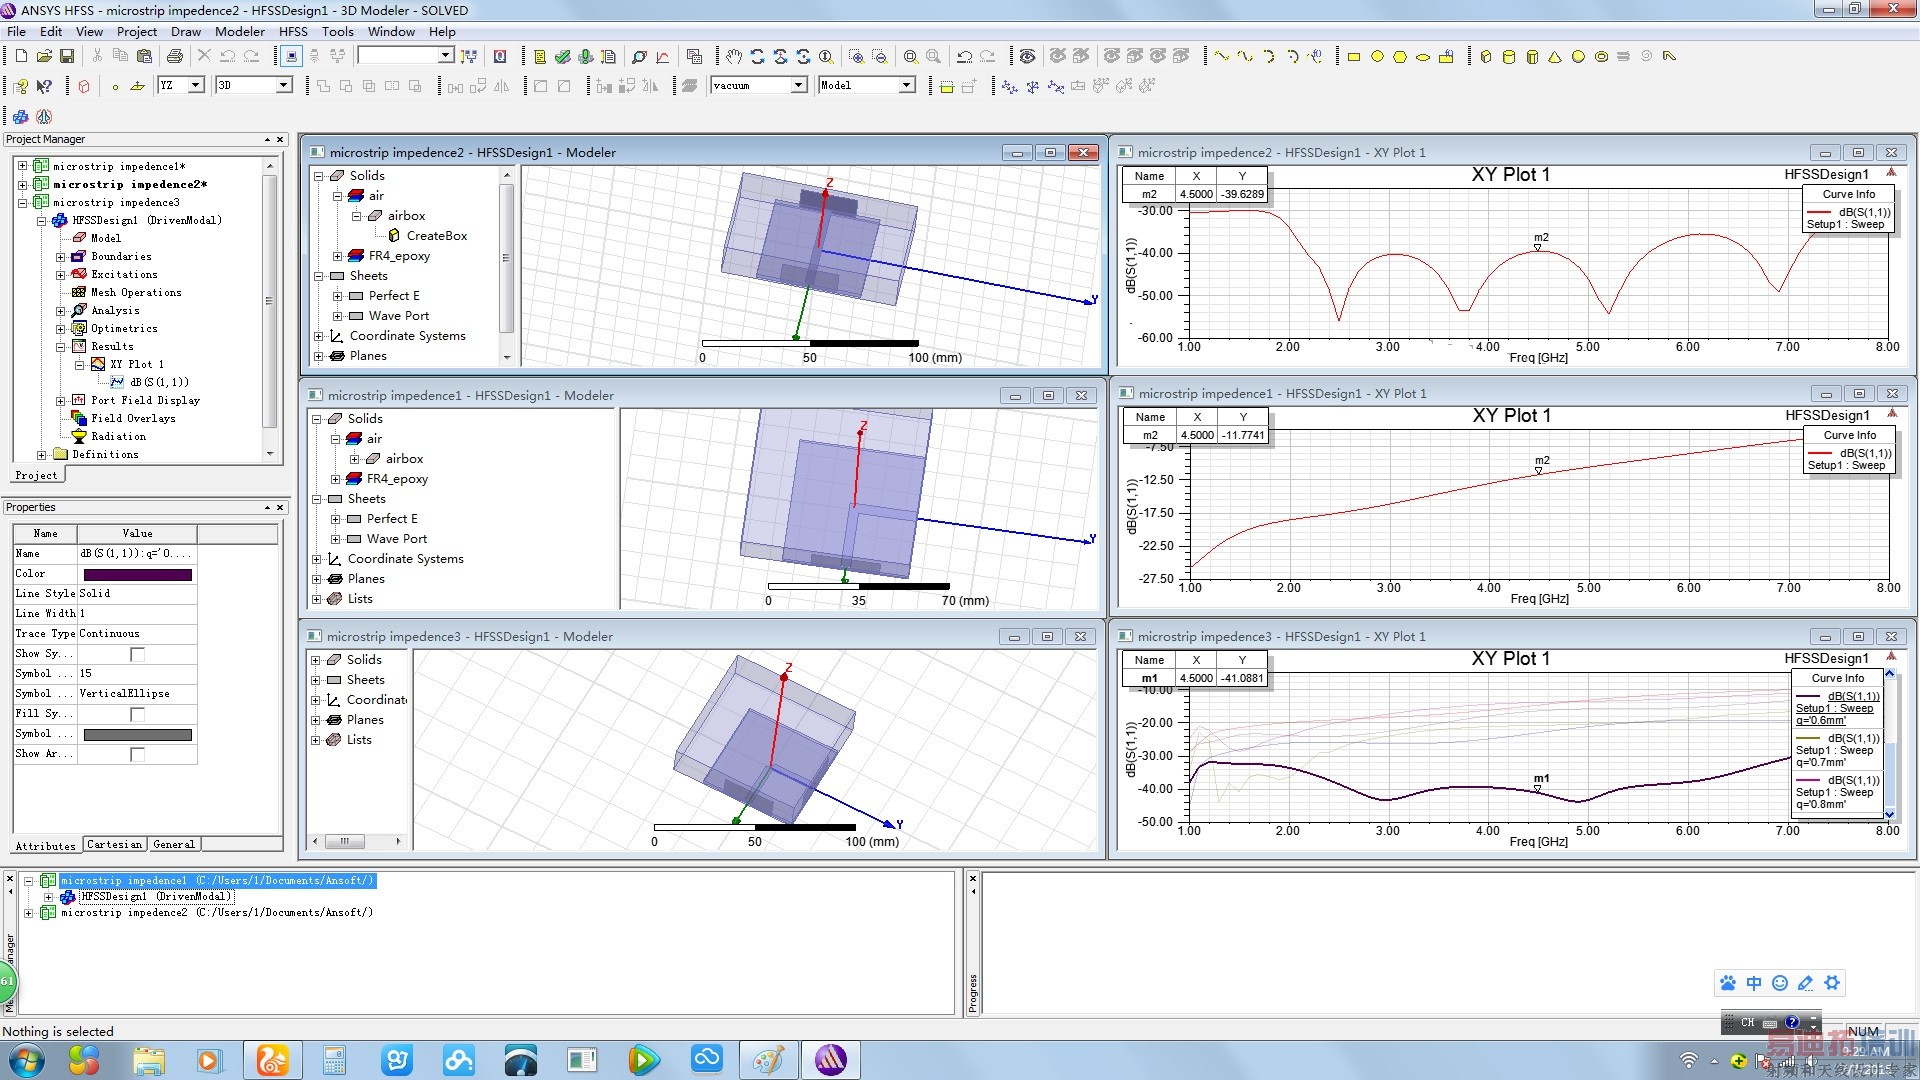Select the Draw circle tool
This screenshot has height=1080, width=1920.
click(x=1377, y=57)
